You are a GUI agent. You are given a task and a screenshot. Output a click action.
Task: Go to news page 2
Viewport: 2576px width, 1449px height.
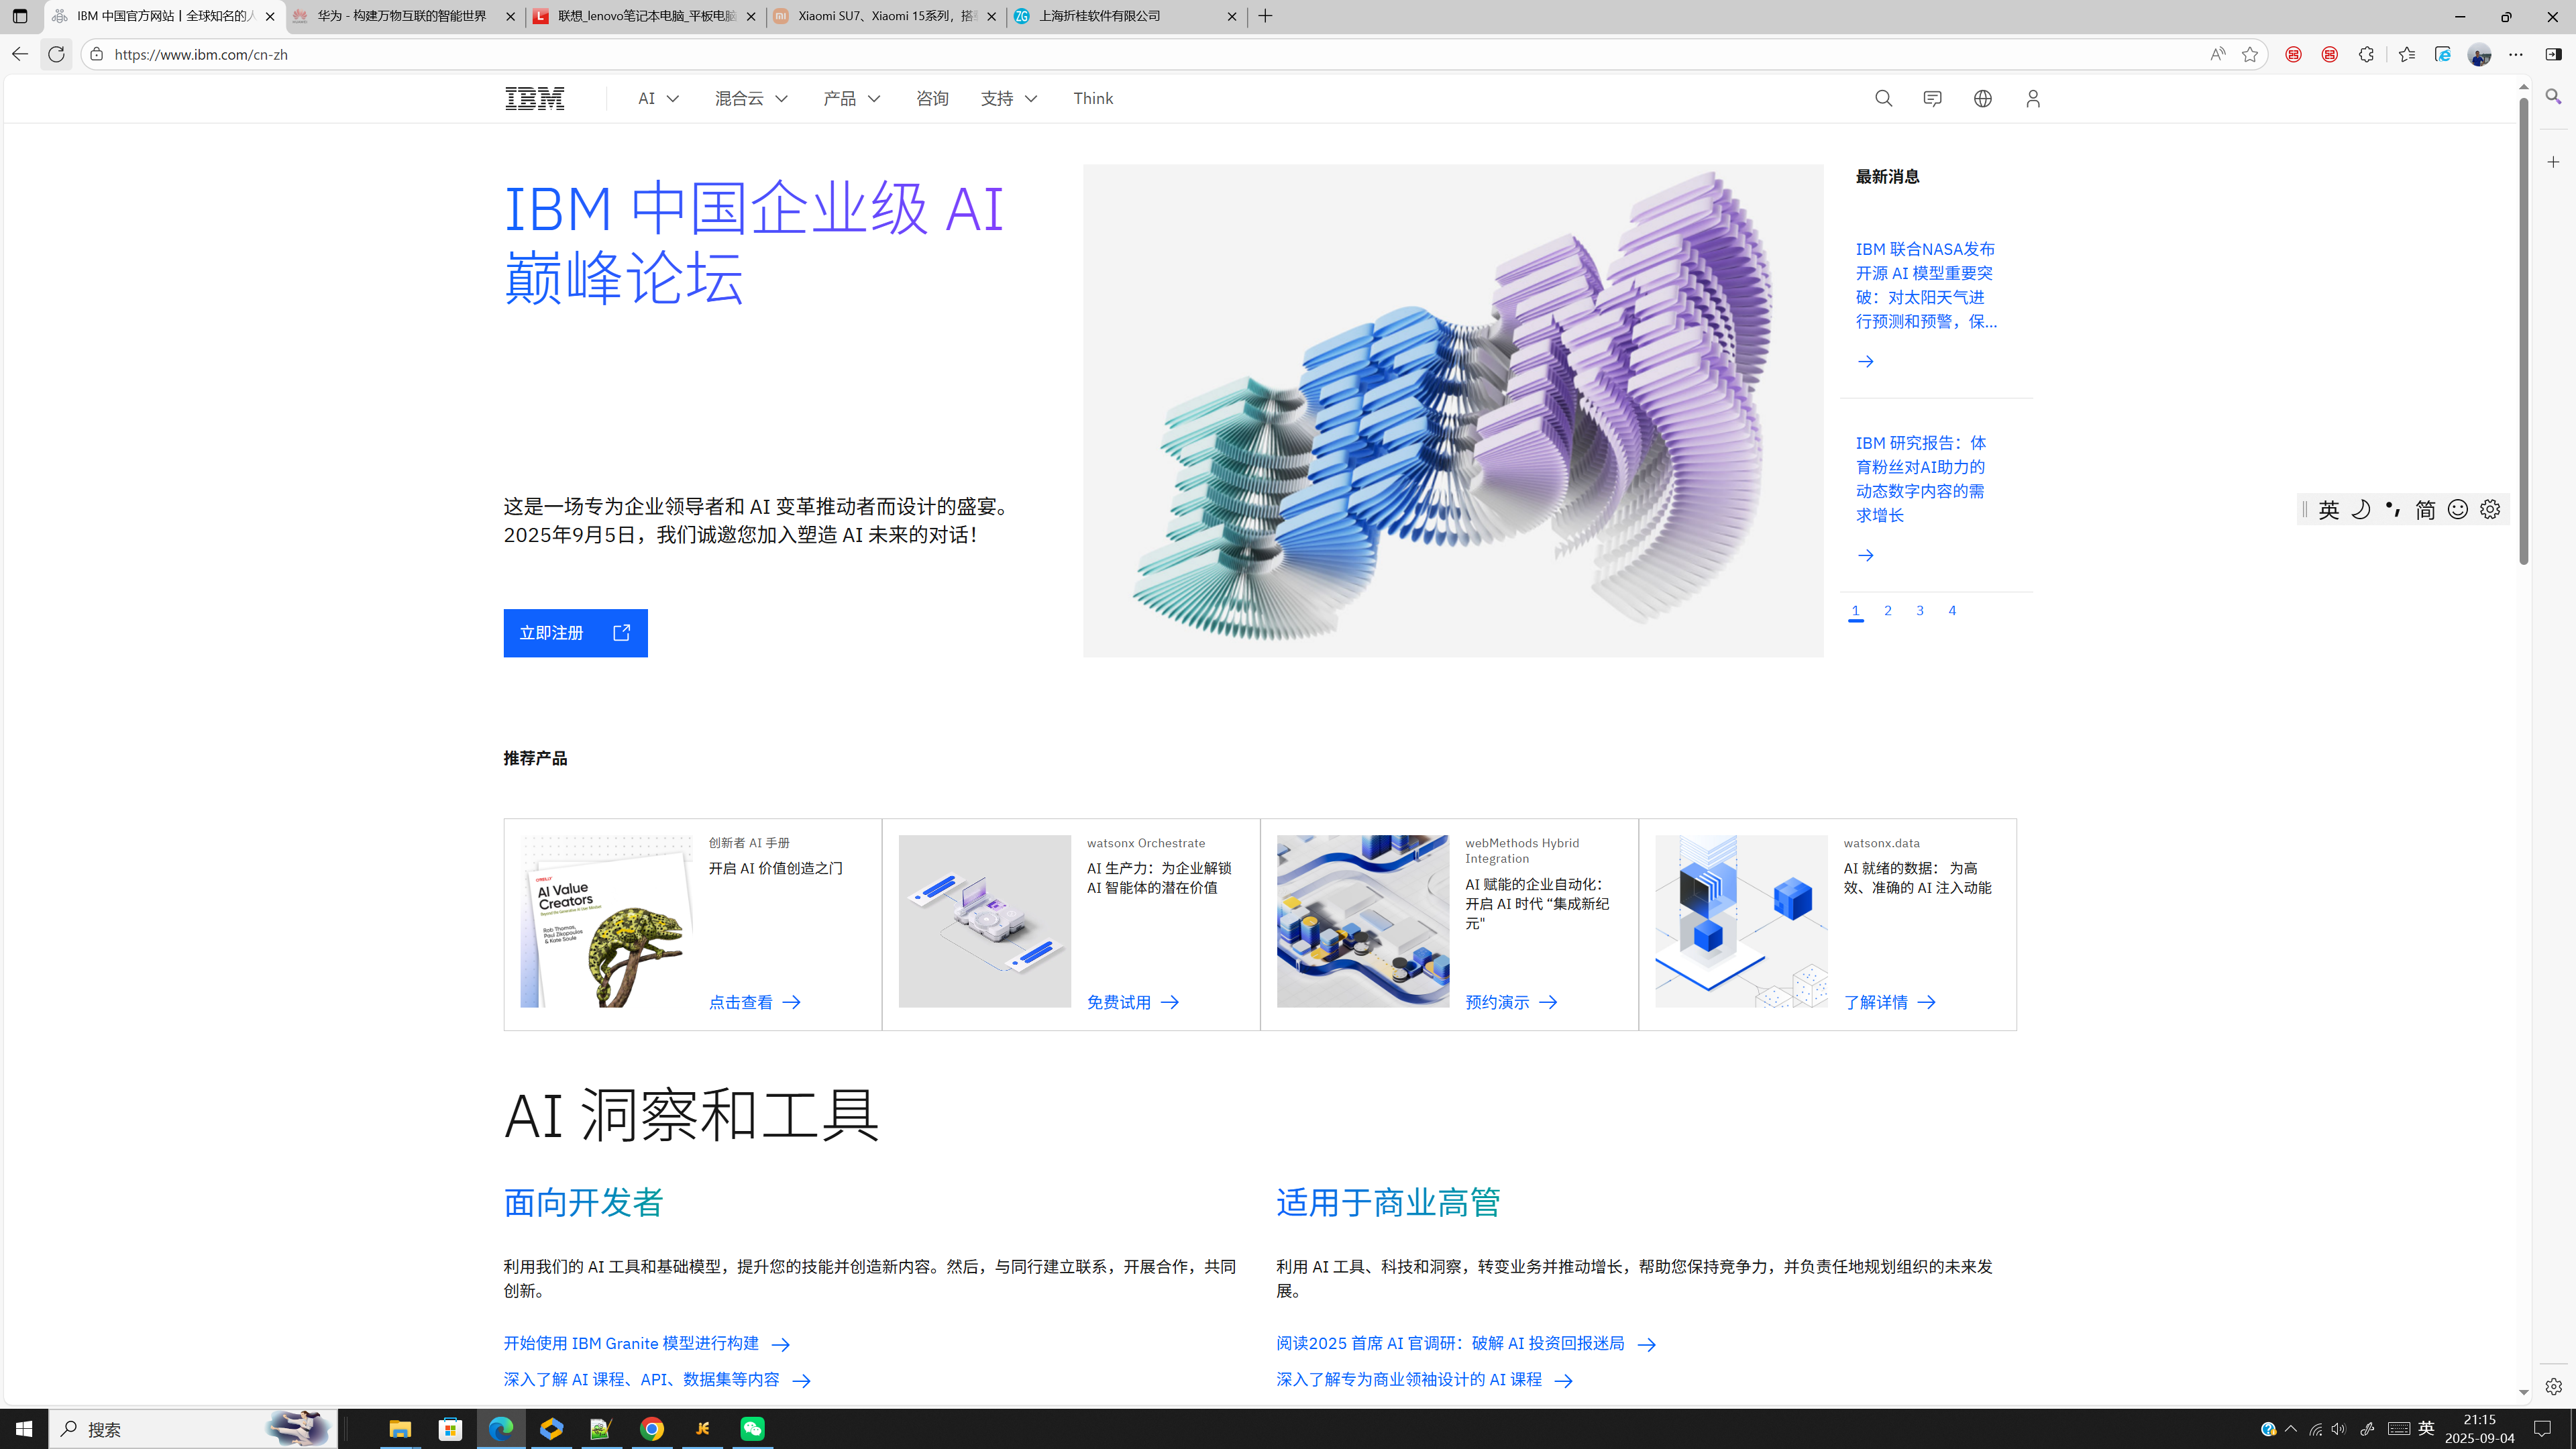(1887, 610)
